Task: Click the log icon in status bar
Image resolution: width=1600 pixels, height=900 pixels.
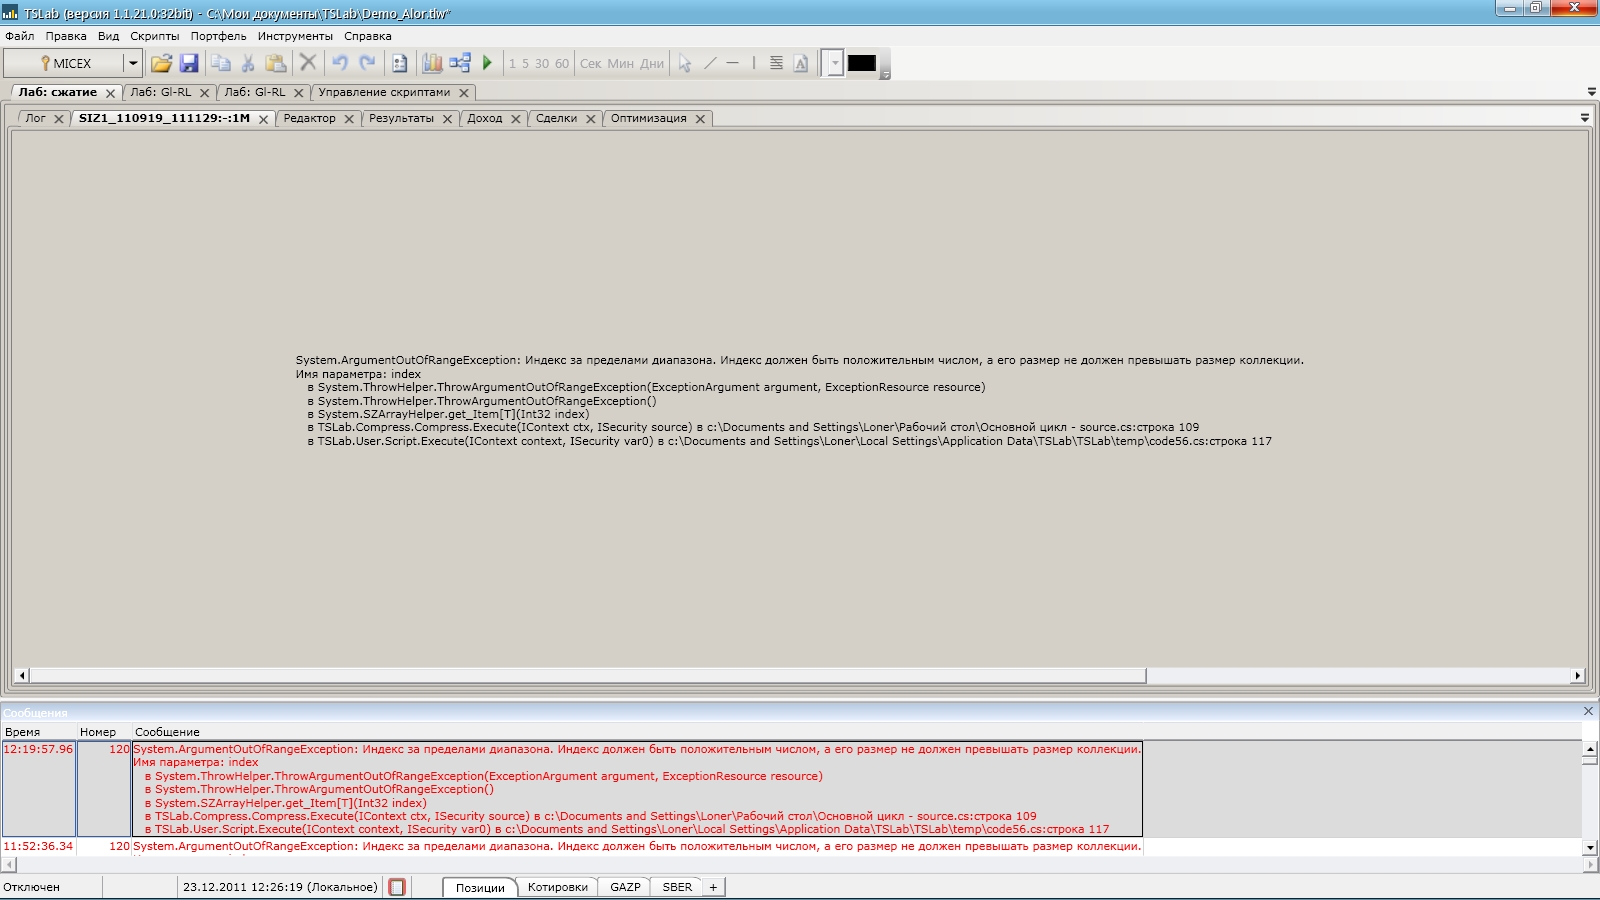Action: click(x=397, y=887)
